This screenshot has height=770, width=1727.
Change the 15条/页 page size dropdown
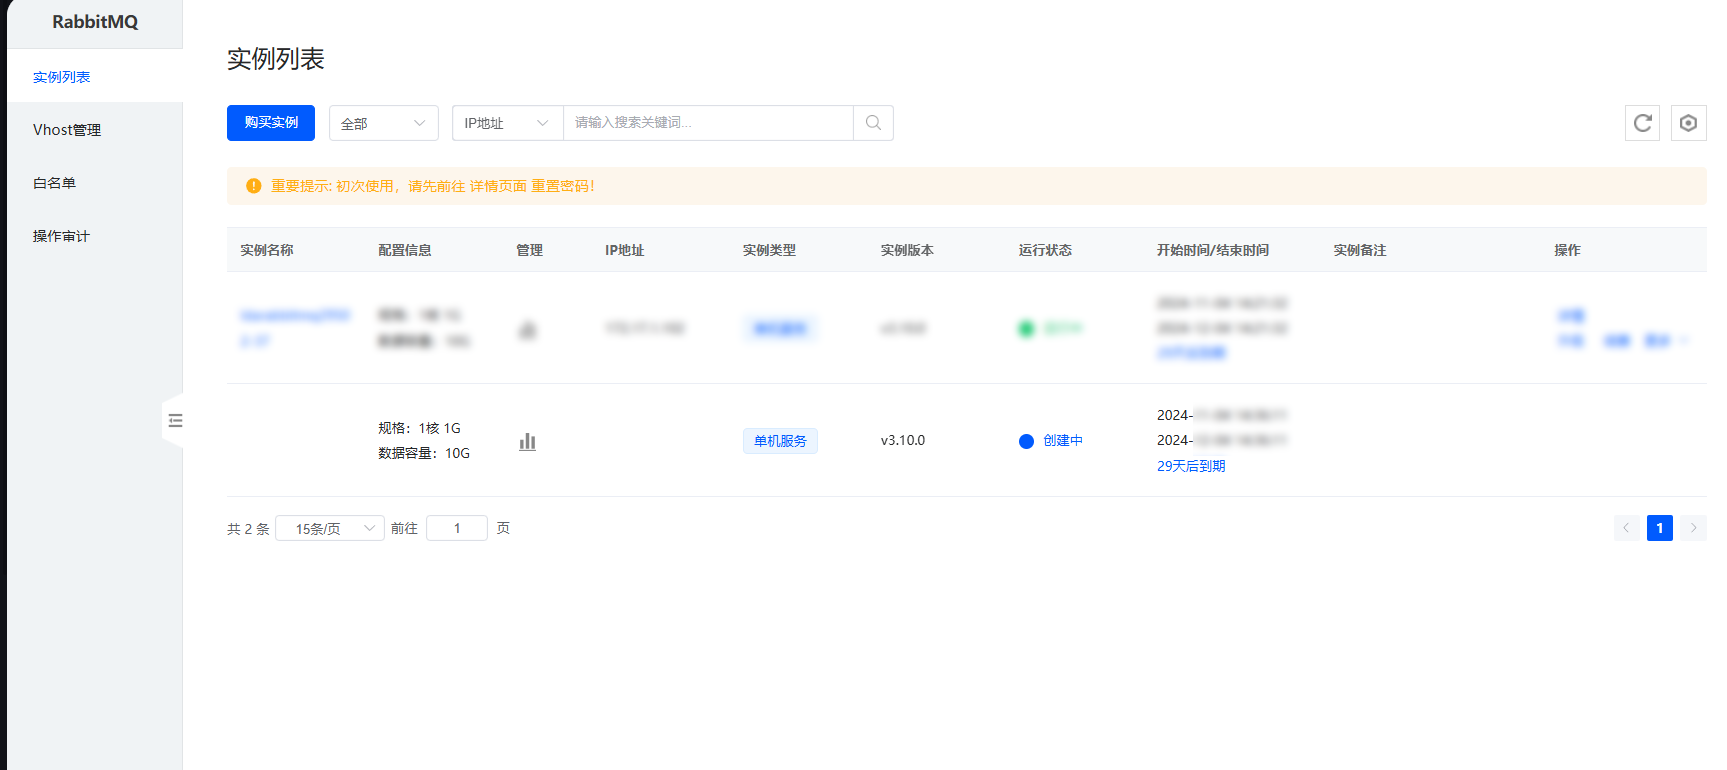(x=330, y=528)
